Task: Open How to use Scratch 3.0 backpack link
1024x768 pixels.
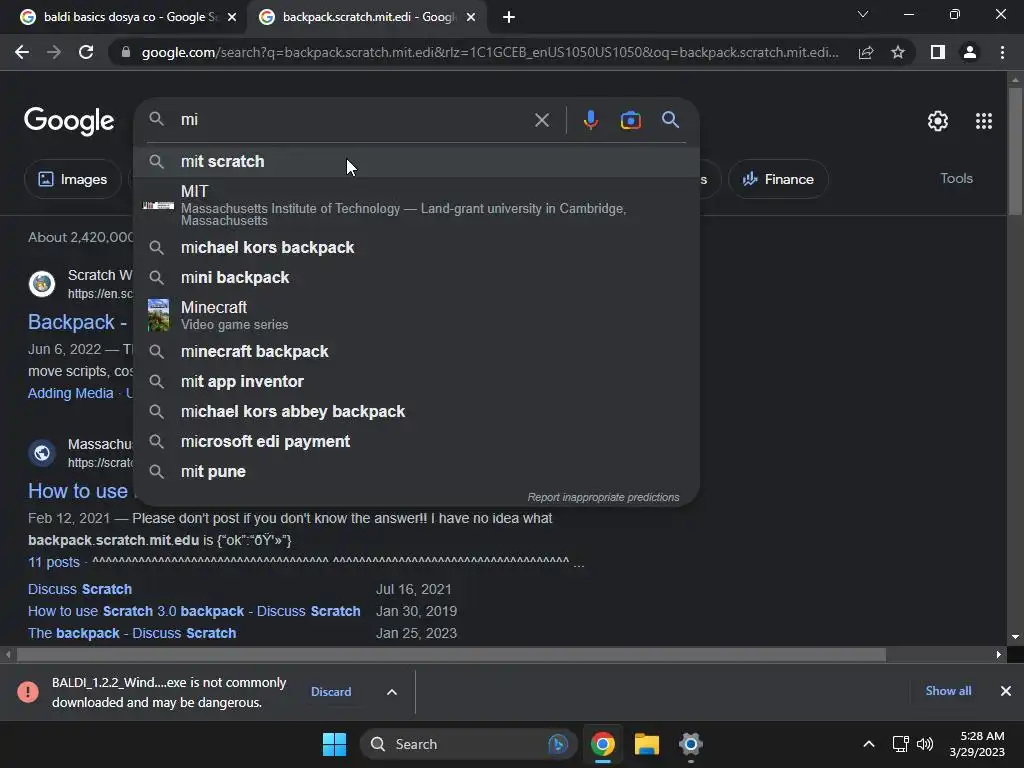Action: pyautogui.click(x=194, y=611)
